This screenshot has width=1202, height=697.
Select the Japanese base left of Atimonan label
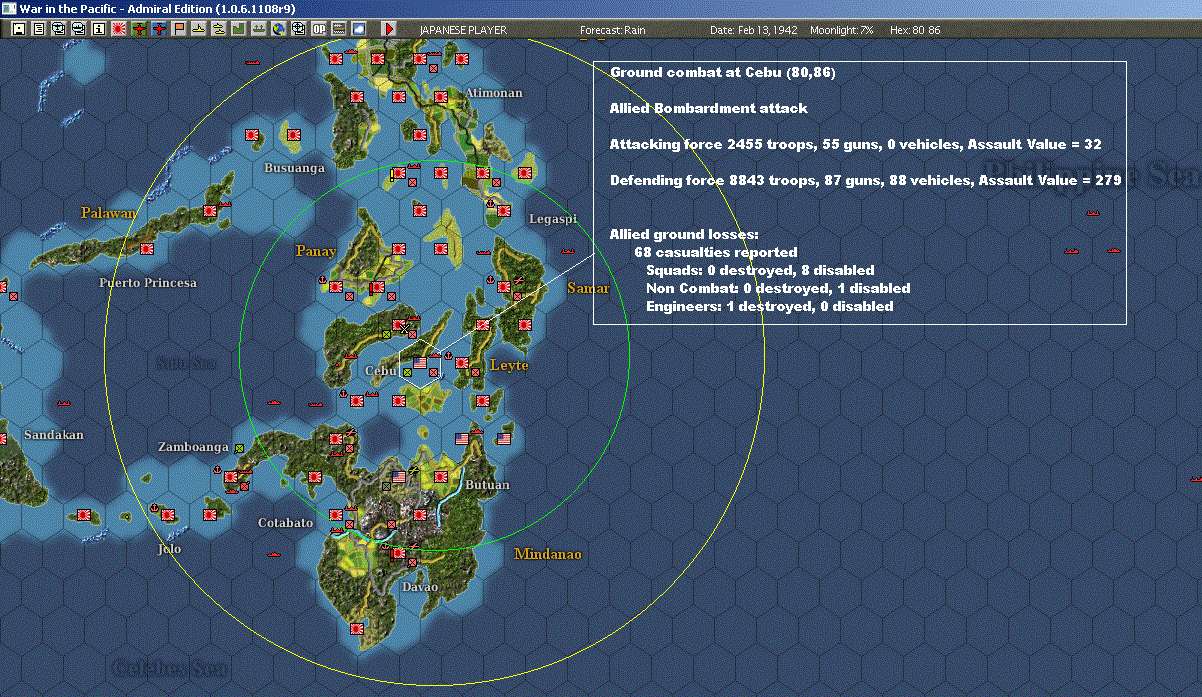click(440, 97)
